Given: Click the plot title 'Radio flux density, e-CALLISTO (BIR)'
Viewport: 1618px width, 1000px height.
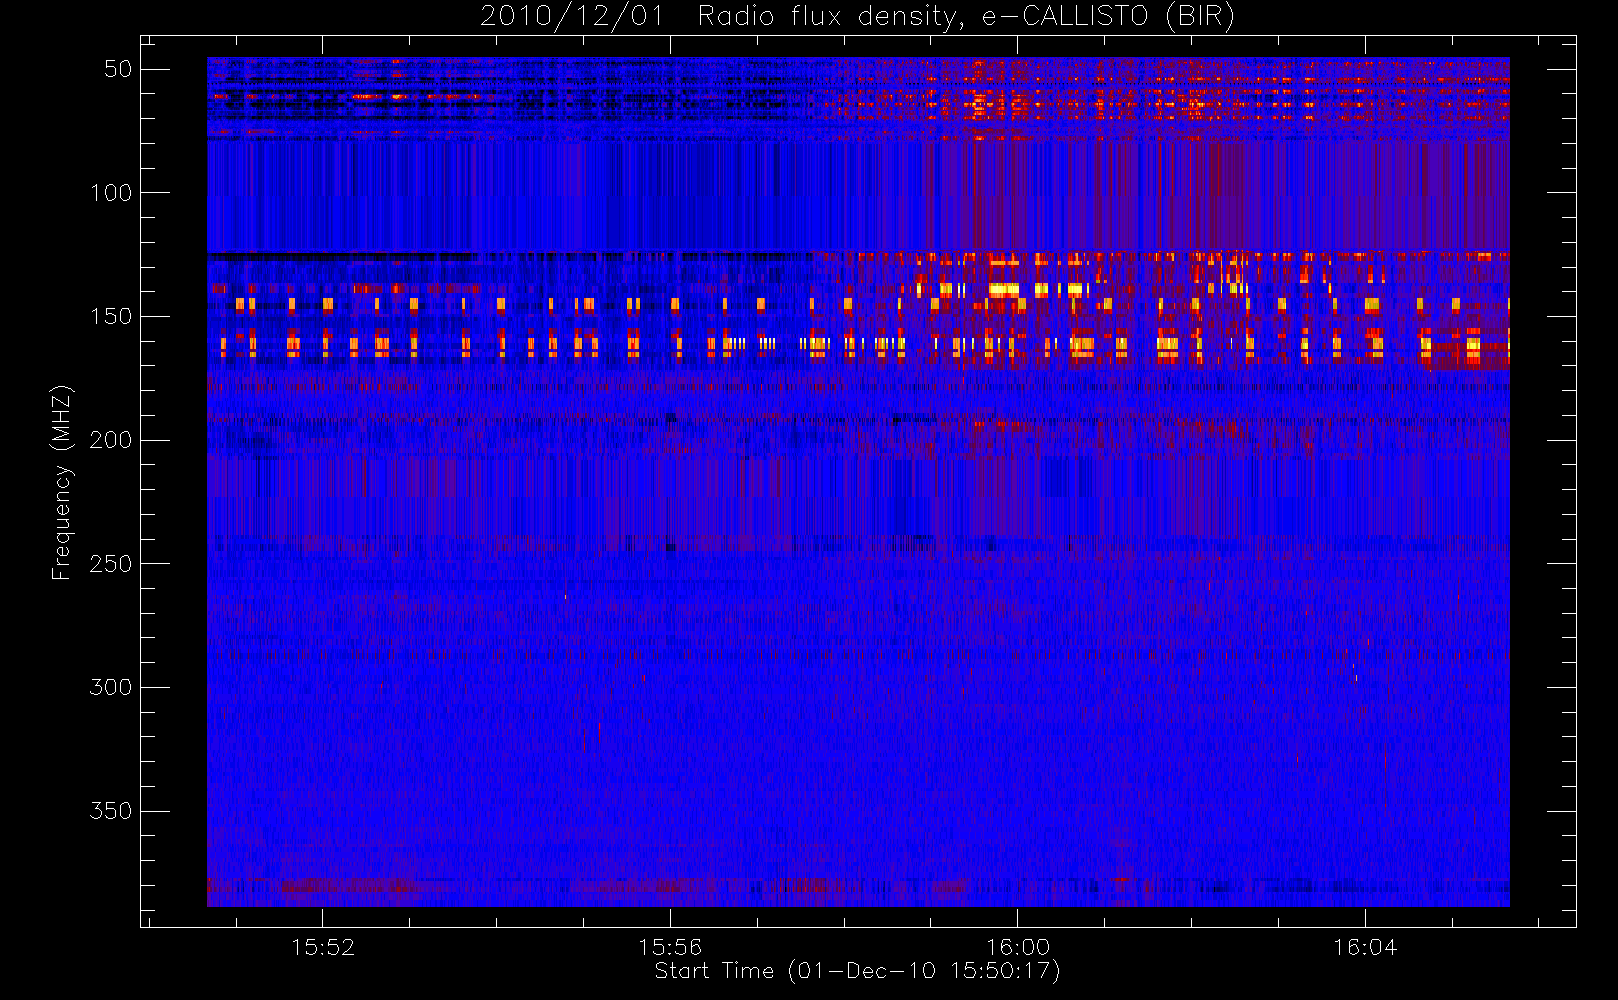Looking at the screenshot, I should click(x=966, y=17).
